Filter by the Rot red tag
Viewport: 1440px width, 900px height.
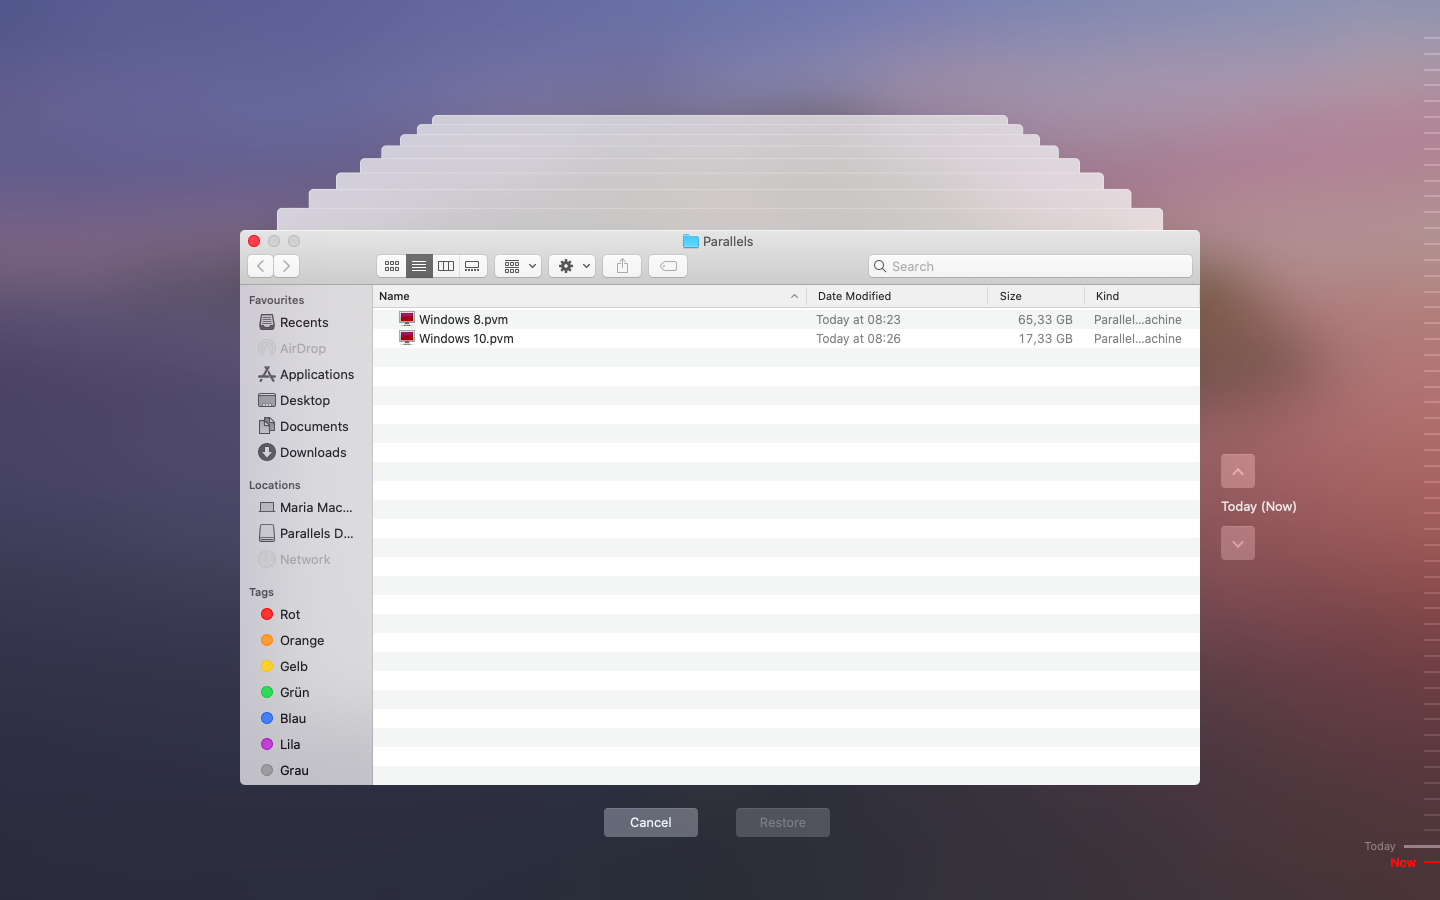289,614
